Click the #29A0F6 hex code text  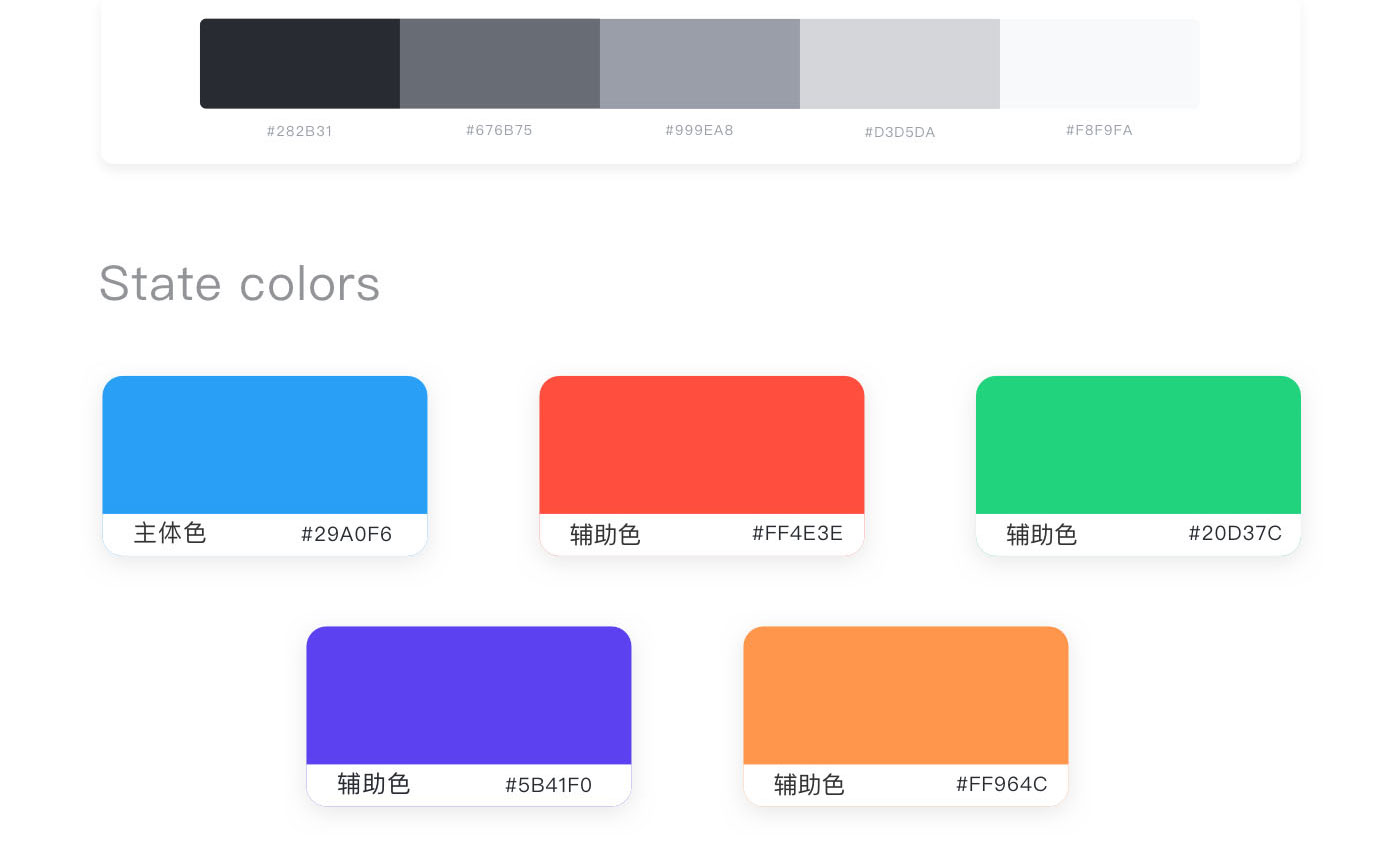(x=347, y=535)
